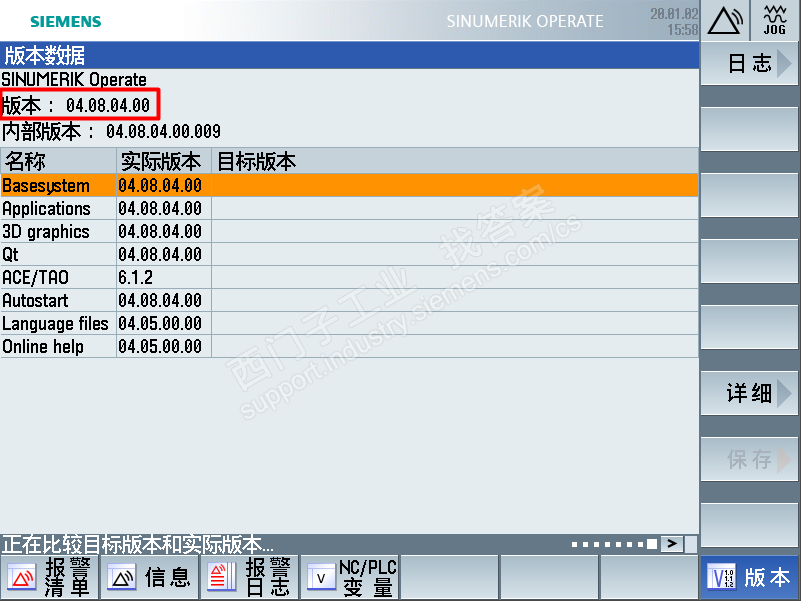Viewport: 801px width, 601px height.
Task: Click the 版本: 04.08.04.00 text
Action: click(76, 105)
